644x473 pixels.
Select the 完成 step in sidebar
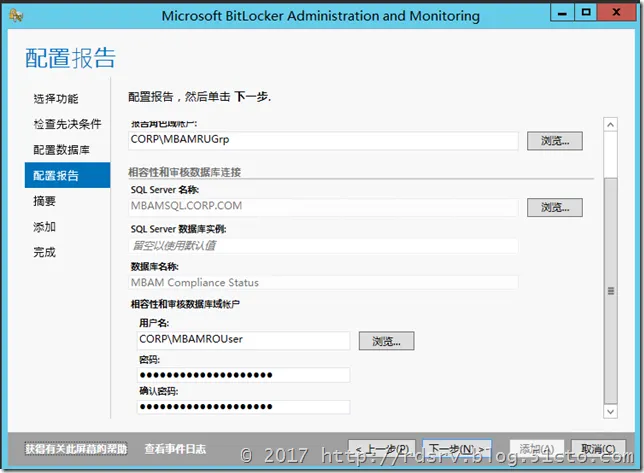pos(44,252)
